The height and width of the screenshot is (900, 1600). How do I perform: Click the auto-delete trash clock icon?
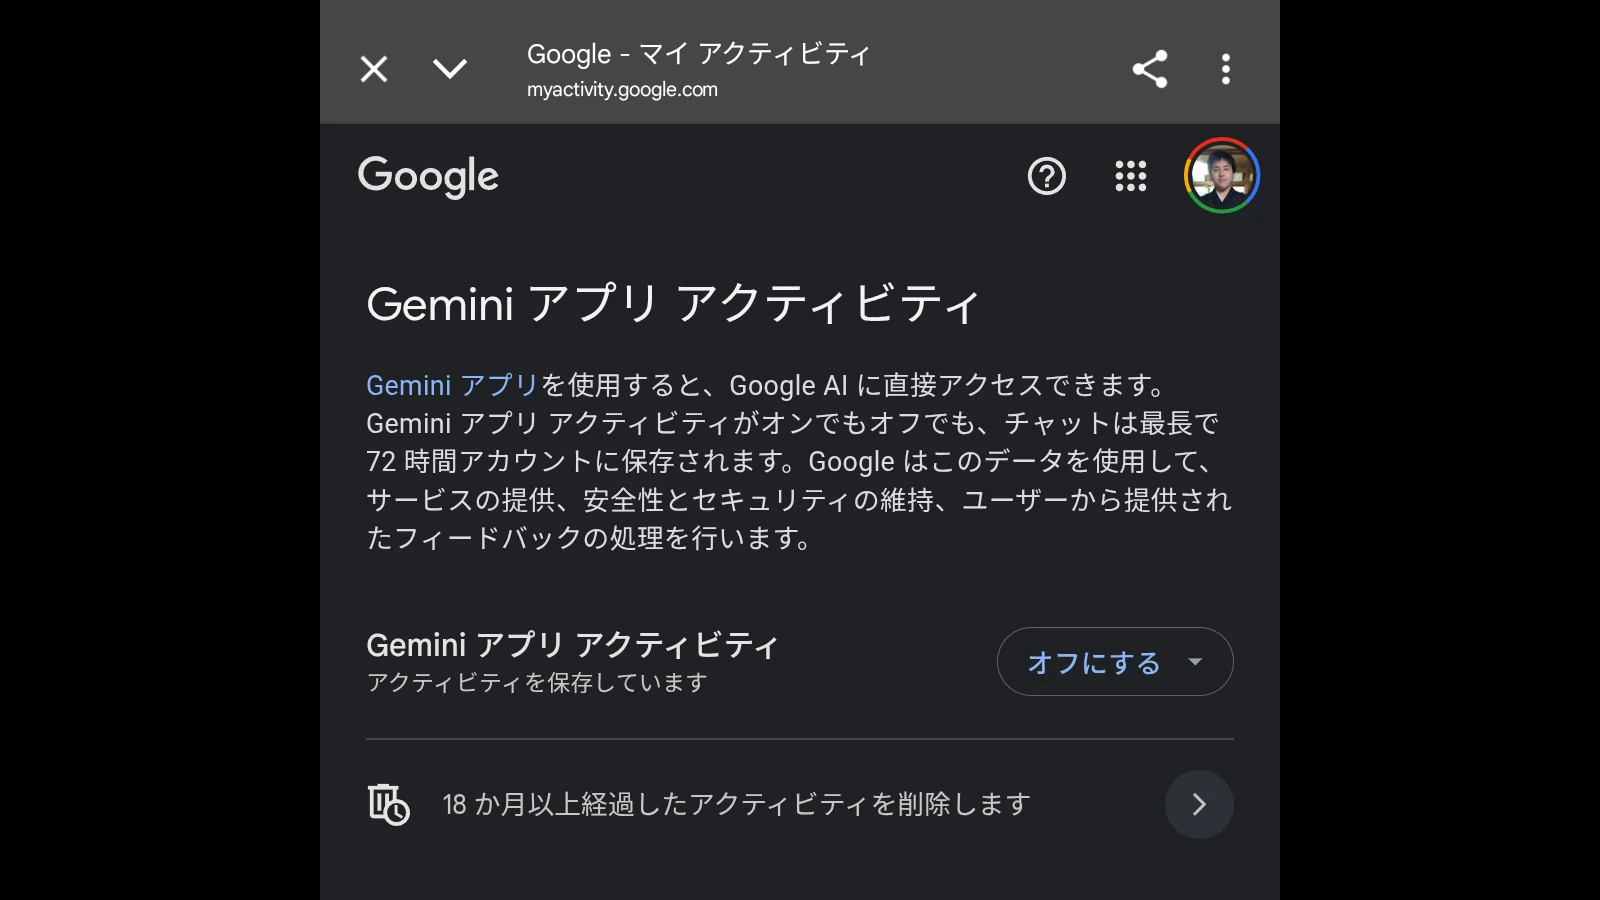pyautogui.click(x=389, y=804)
